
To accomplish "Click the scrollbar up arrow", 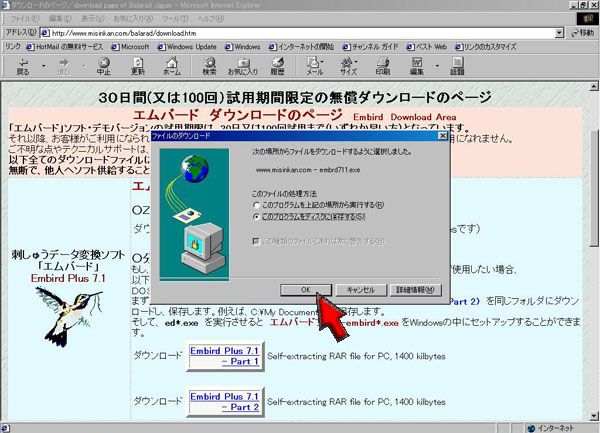I will [x=593, y=86].
